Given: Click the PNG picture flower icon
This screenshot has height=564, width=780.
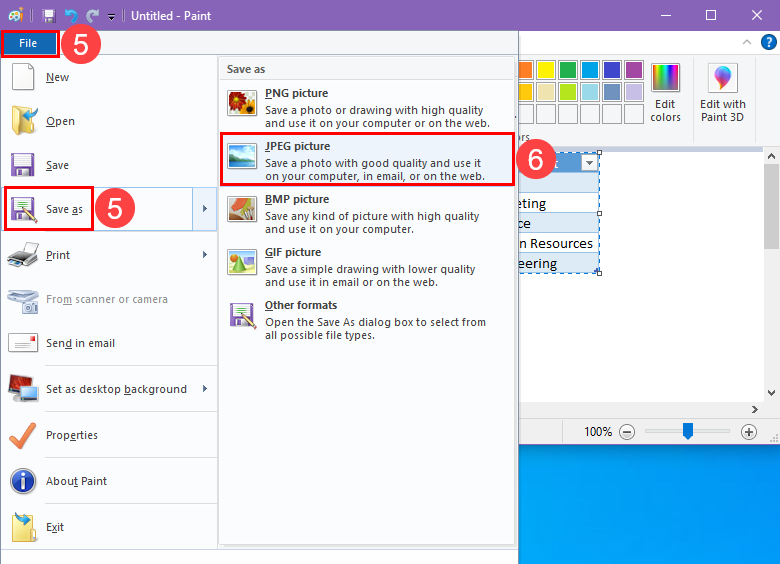Looking at the screenshot, I should tap(242, 103).
